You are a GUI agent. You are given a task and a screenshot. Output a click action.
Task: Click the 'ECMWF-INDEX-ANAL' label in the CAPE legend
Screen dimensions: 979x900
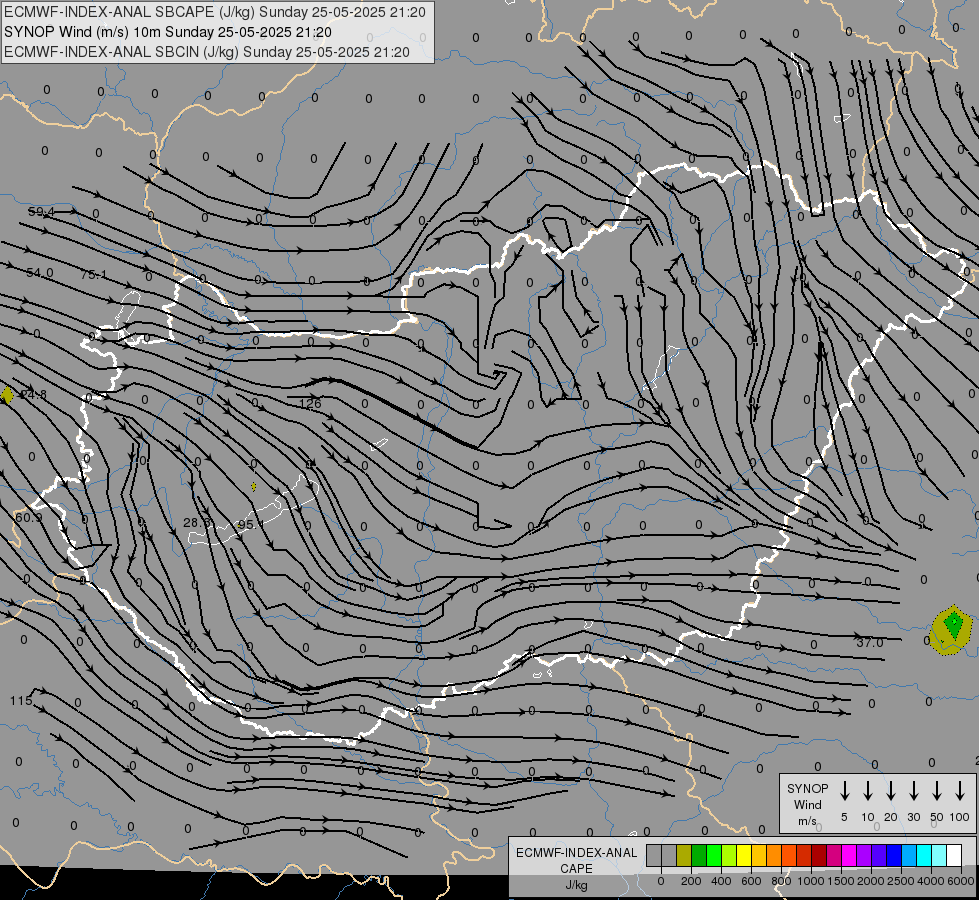pyautogui.click(x=576, y=853)
